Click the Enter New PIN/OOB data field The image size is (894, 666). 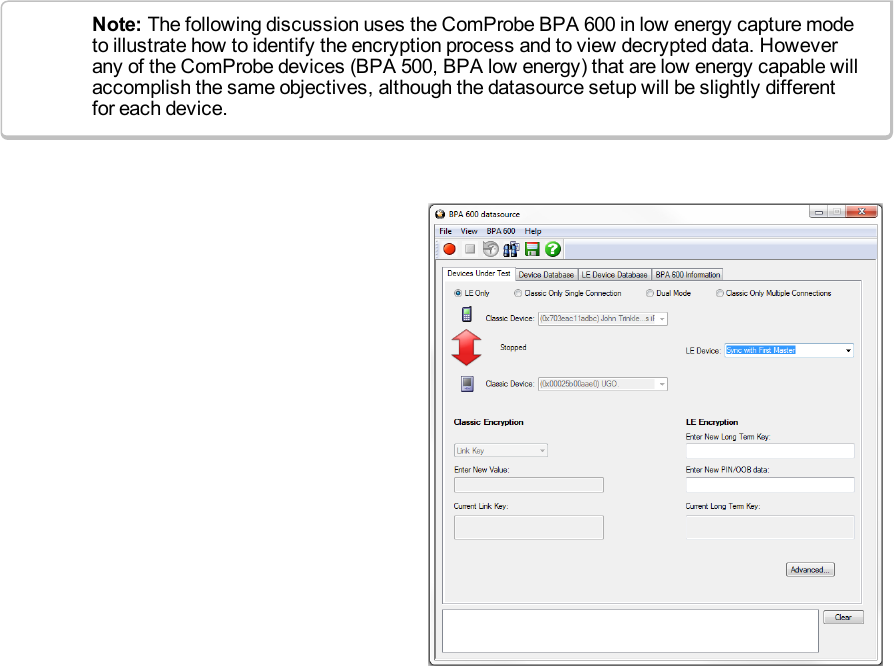pos(769,485)
